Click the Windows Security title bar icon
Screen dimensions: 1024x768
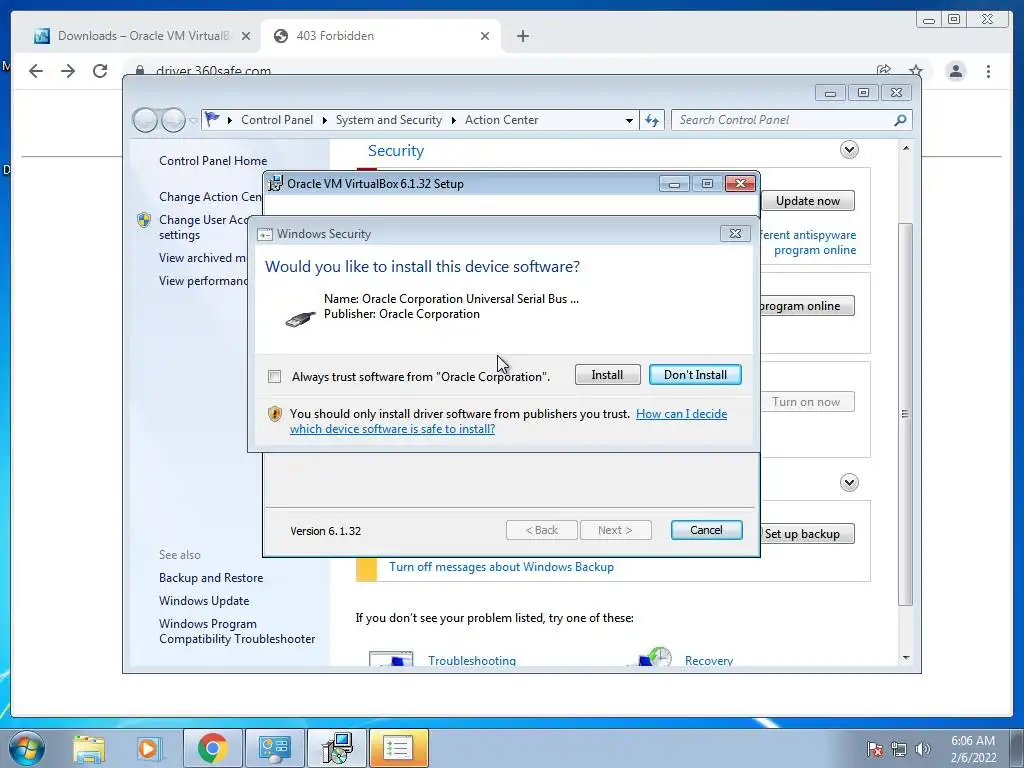pyautogui.click(x=265, y=234)
